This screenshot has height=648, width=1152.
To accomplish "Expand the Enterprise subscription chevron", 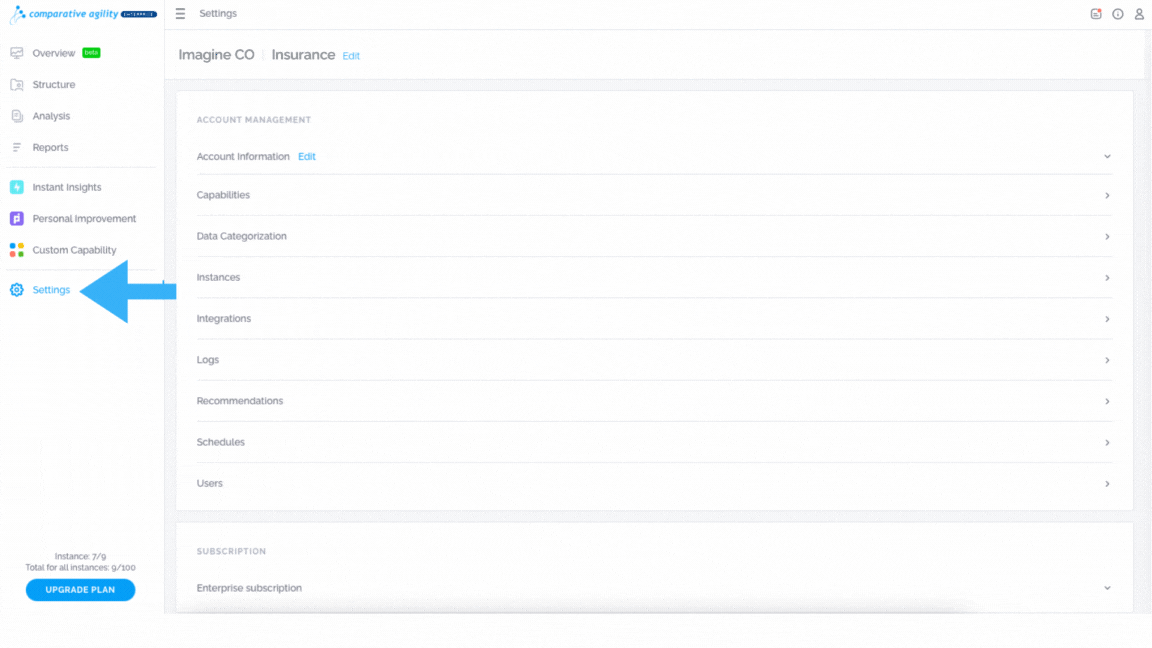I will [x=1106, y=588].
